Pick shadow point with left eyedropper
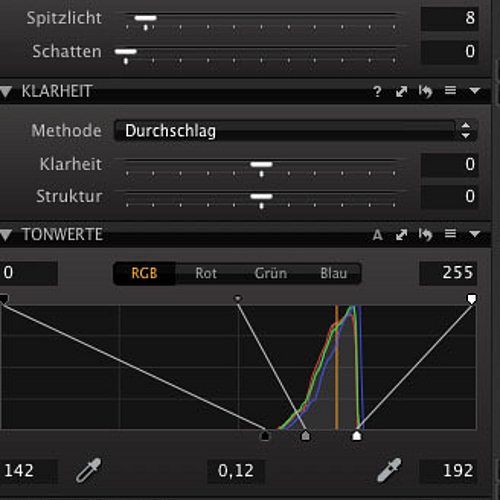The image size is (500, 500). [88, 470]
